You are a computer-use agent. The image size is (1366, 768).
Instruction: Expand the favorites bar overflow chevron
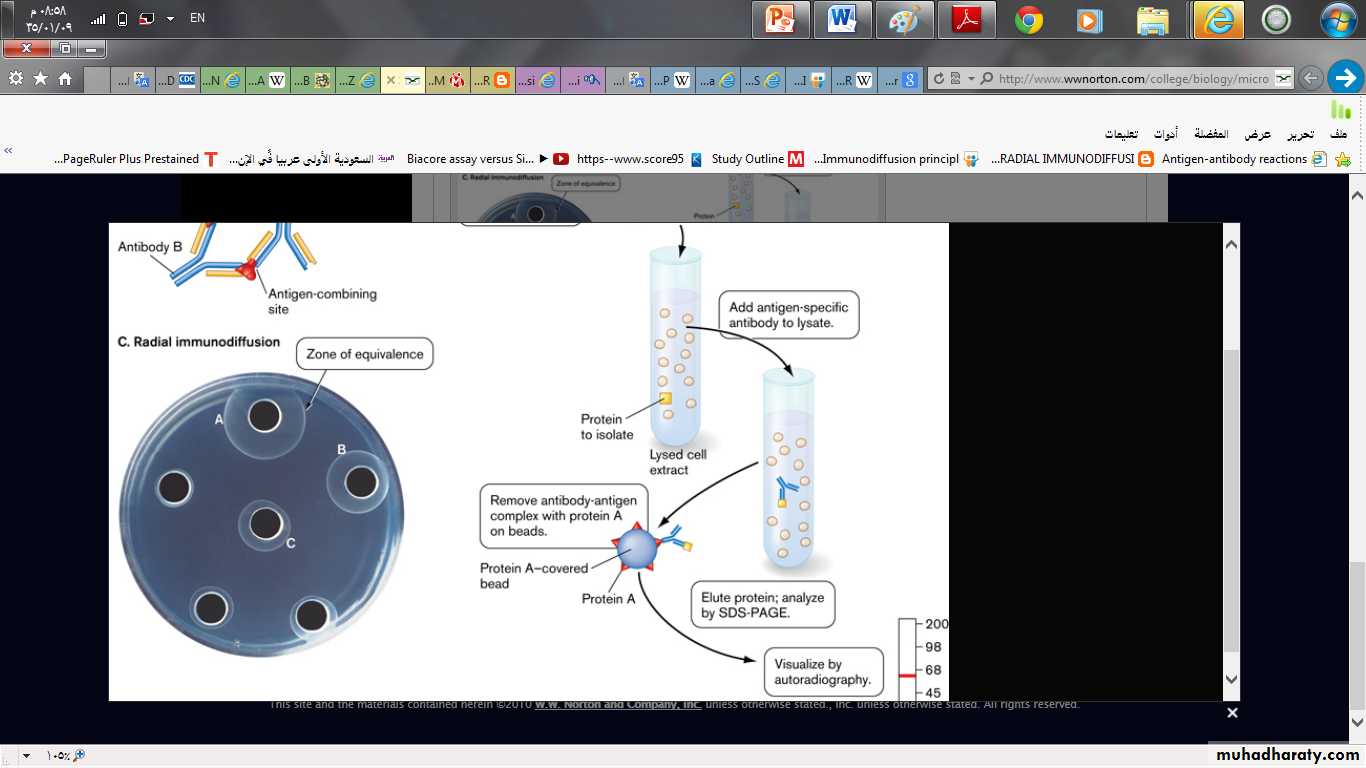click(9, 151)
